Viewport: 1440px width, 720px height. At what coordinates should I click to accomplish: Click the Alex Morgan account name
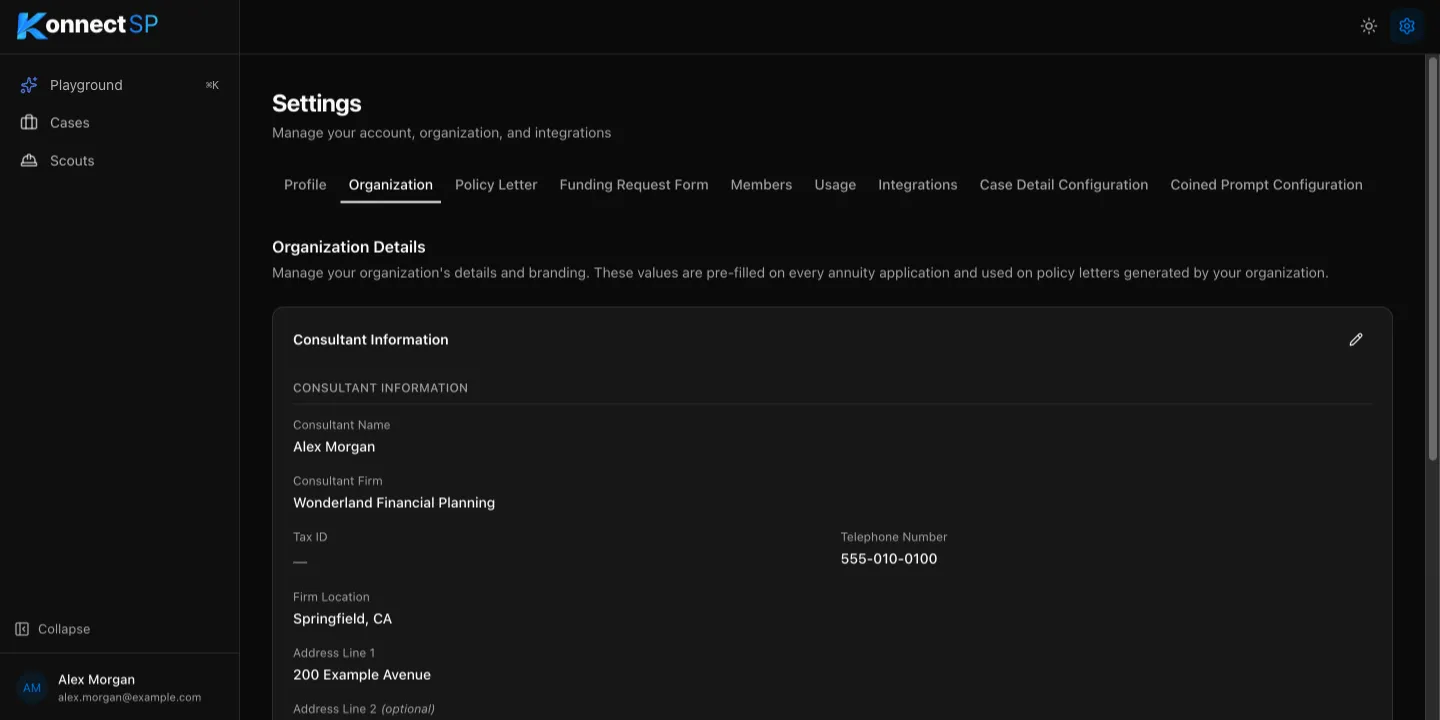click(x=96, y=680)
